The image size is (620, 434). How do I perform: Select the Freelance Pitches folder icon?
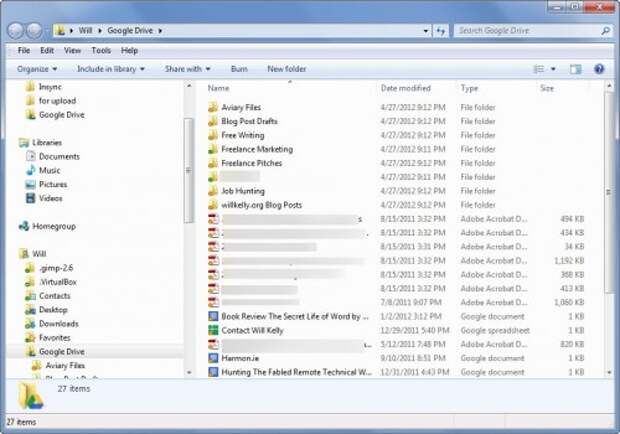click(x=213, y=163)
